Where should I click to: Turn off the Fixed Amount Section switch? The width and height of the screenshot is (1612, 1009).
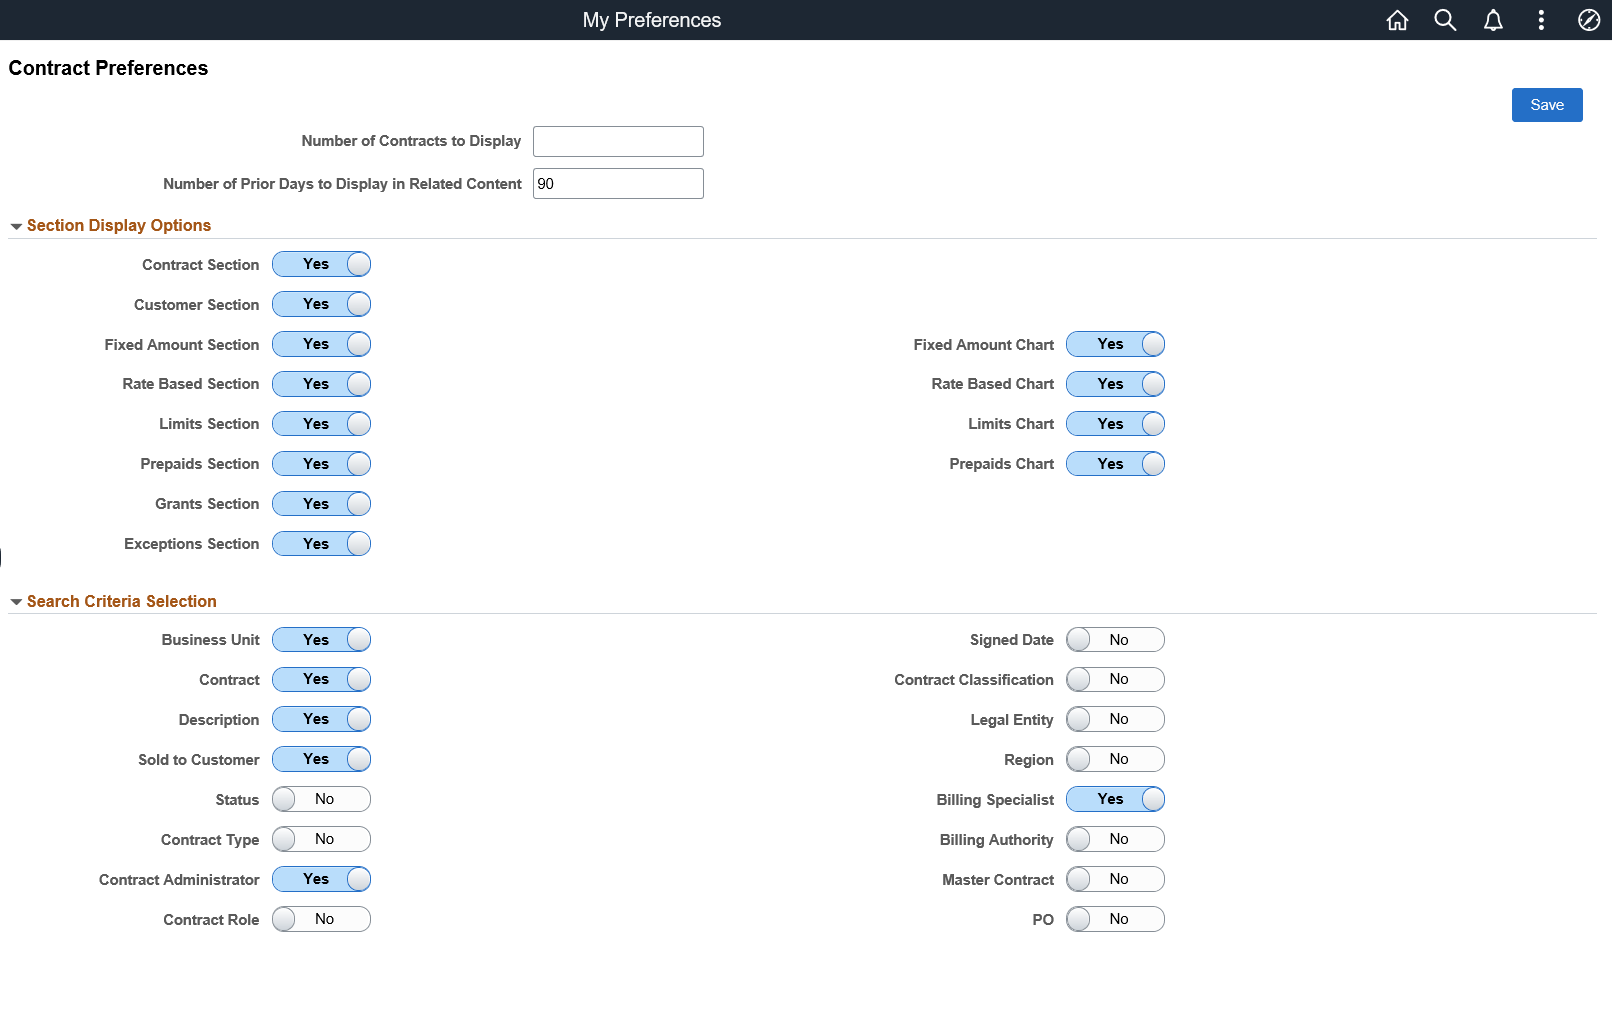pos(321,344)
